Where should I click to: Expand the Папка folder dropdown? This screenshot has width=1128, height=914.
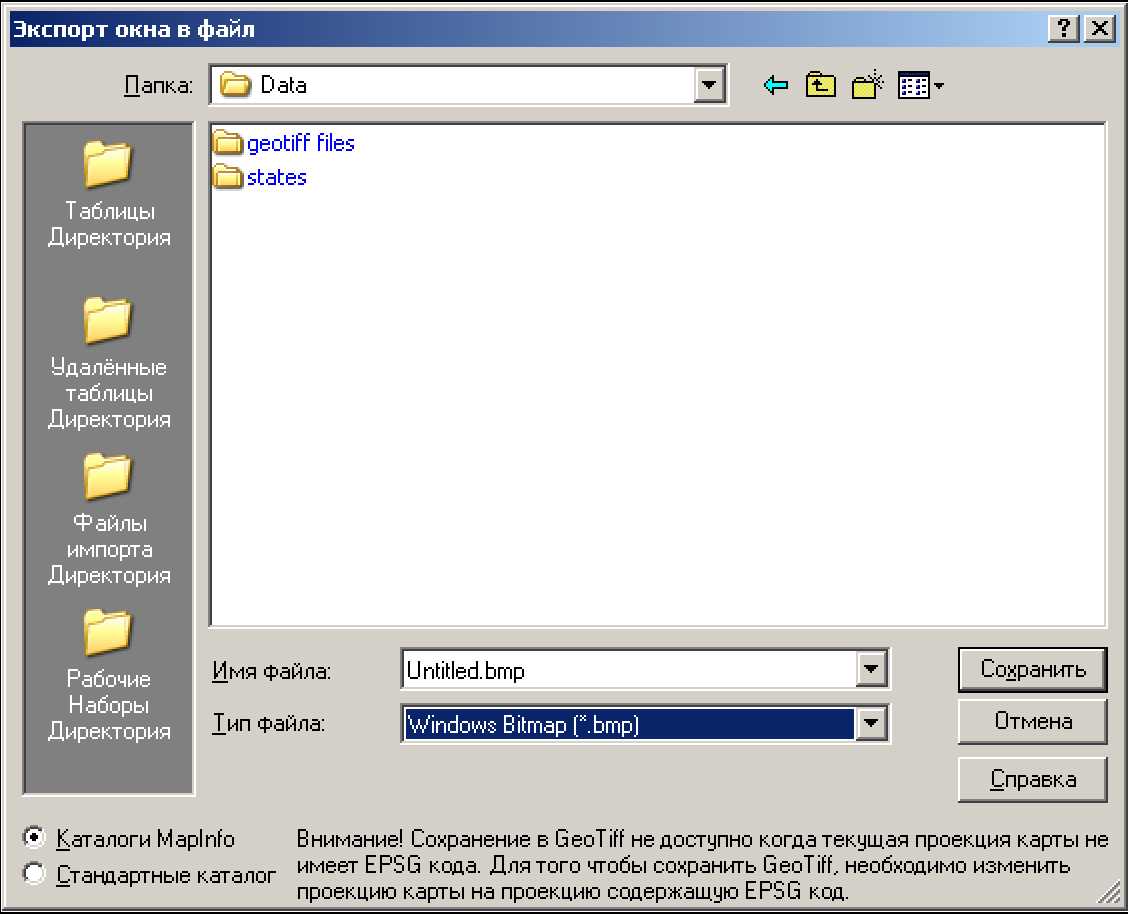point(709,86)
